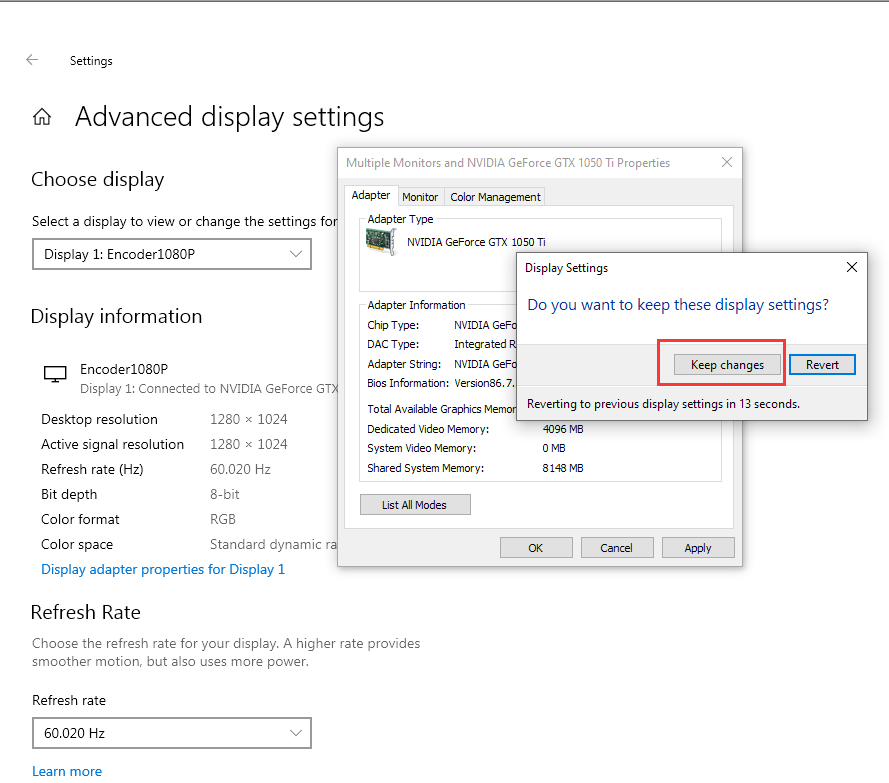Expand the Display 1: Encoder1080P selector chevron

[x=296, y=254]
